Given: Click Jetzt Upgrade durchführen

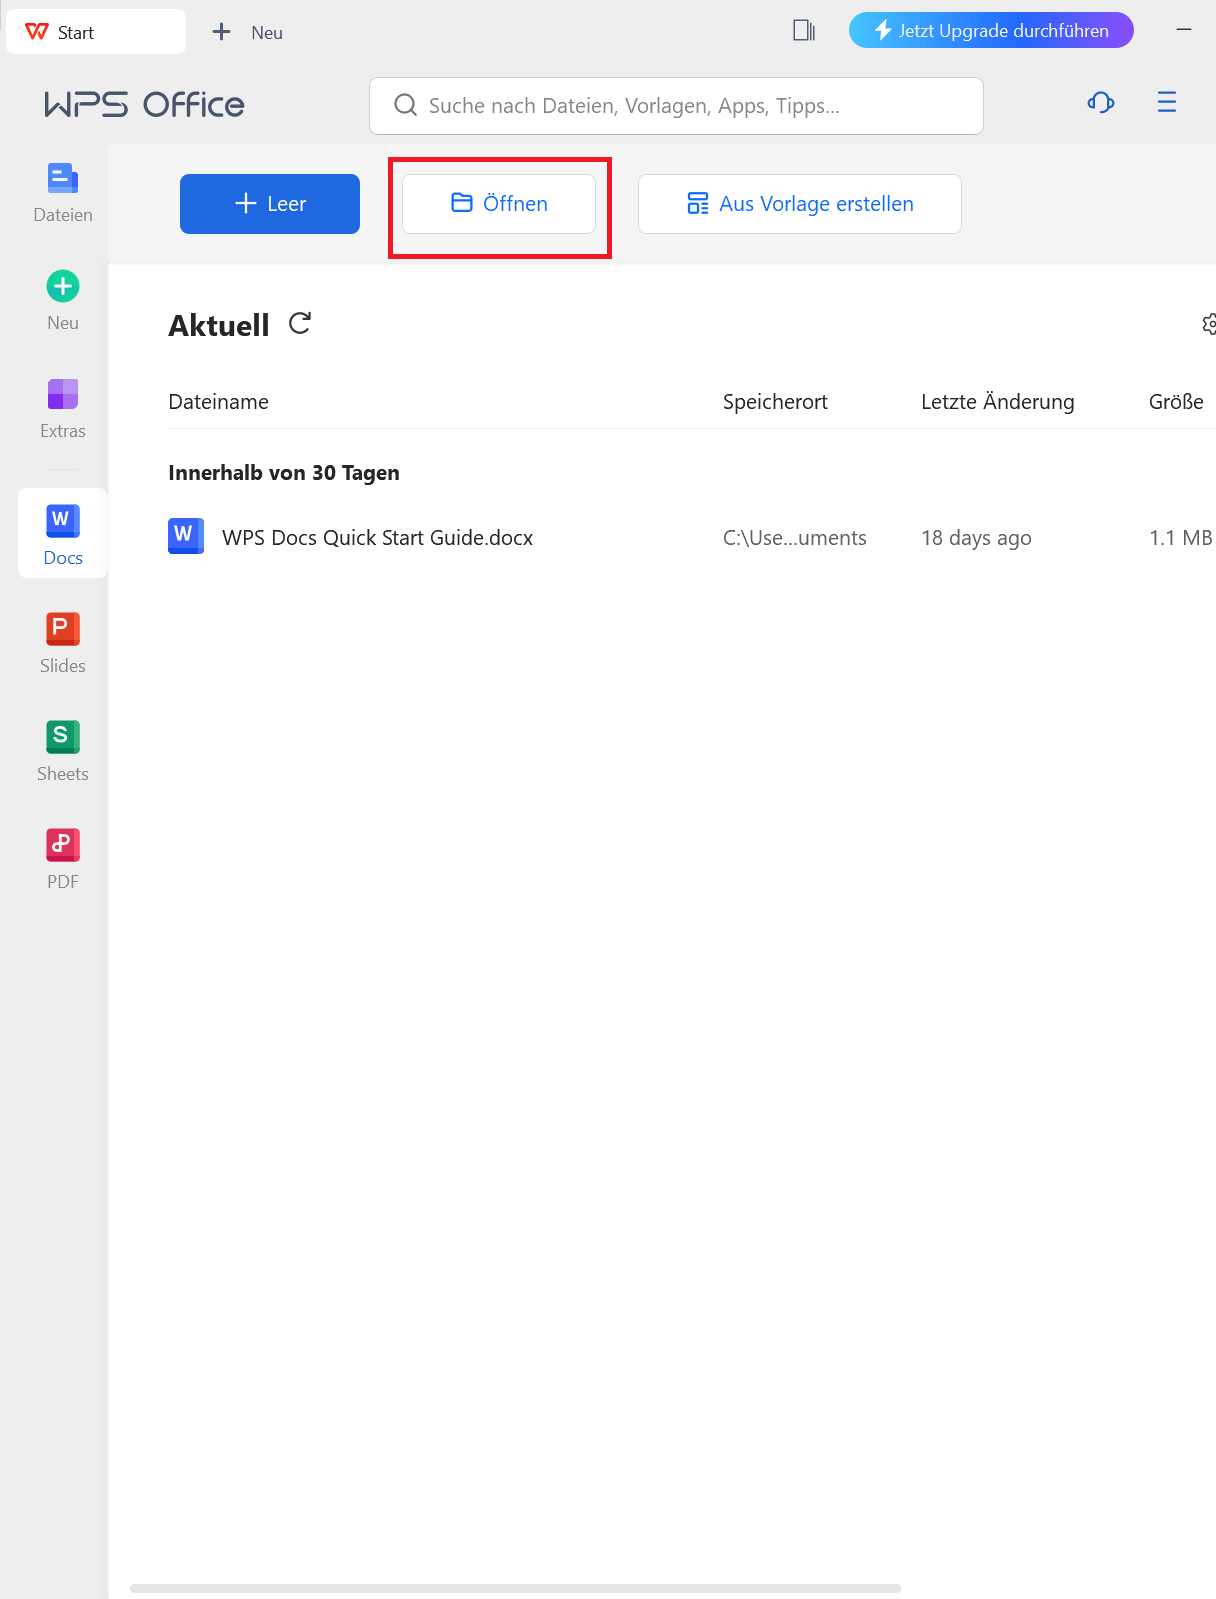Looking at the screenshot, I should (x=991, y=30).
